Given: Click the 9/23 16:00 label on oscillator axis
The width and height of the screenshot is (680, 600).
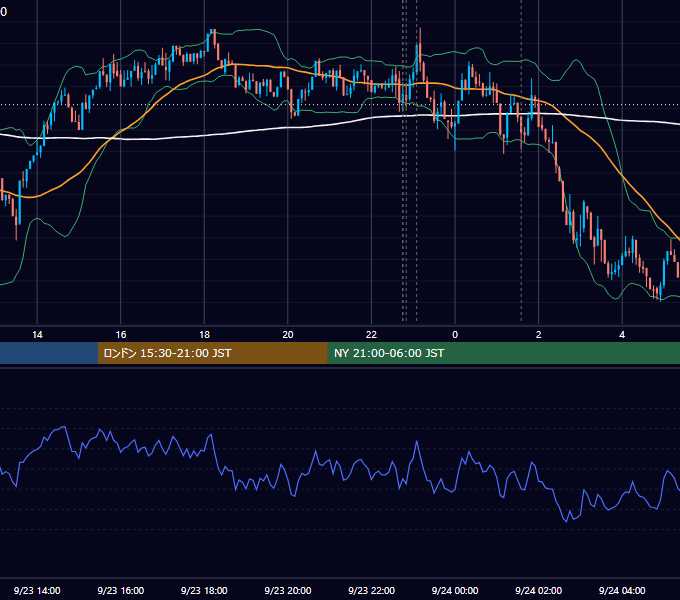Looking at the screenshot, I should click(121, 590).
